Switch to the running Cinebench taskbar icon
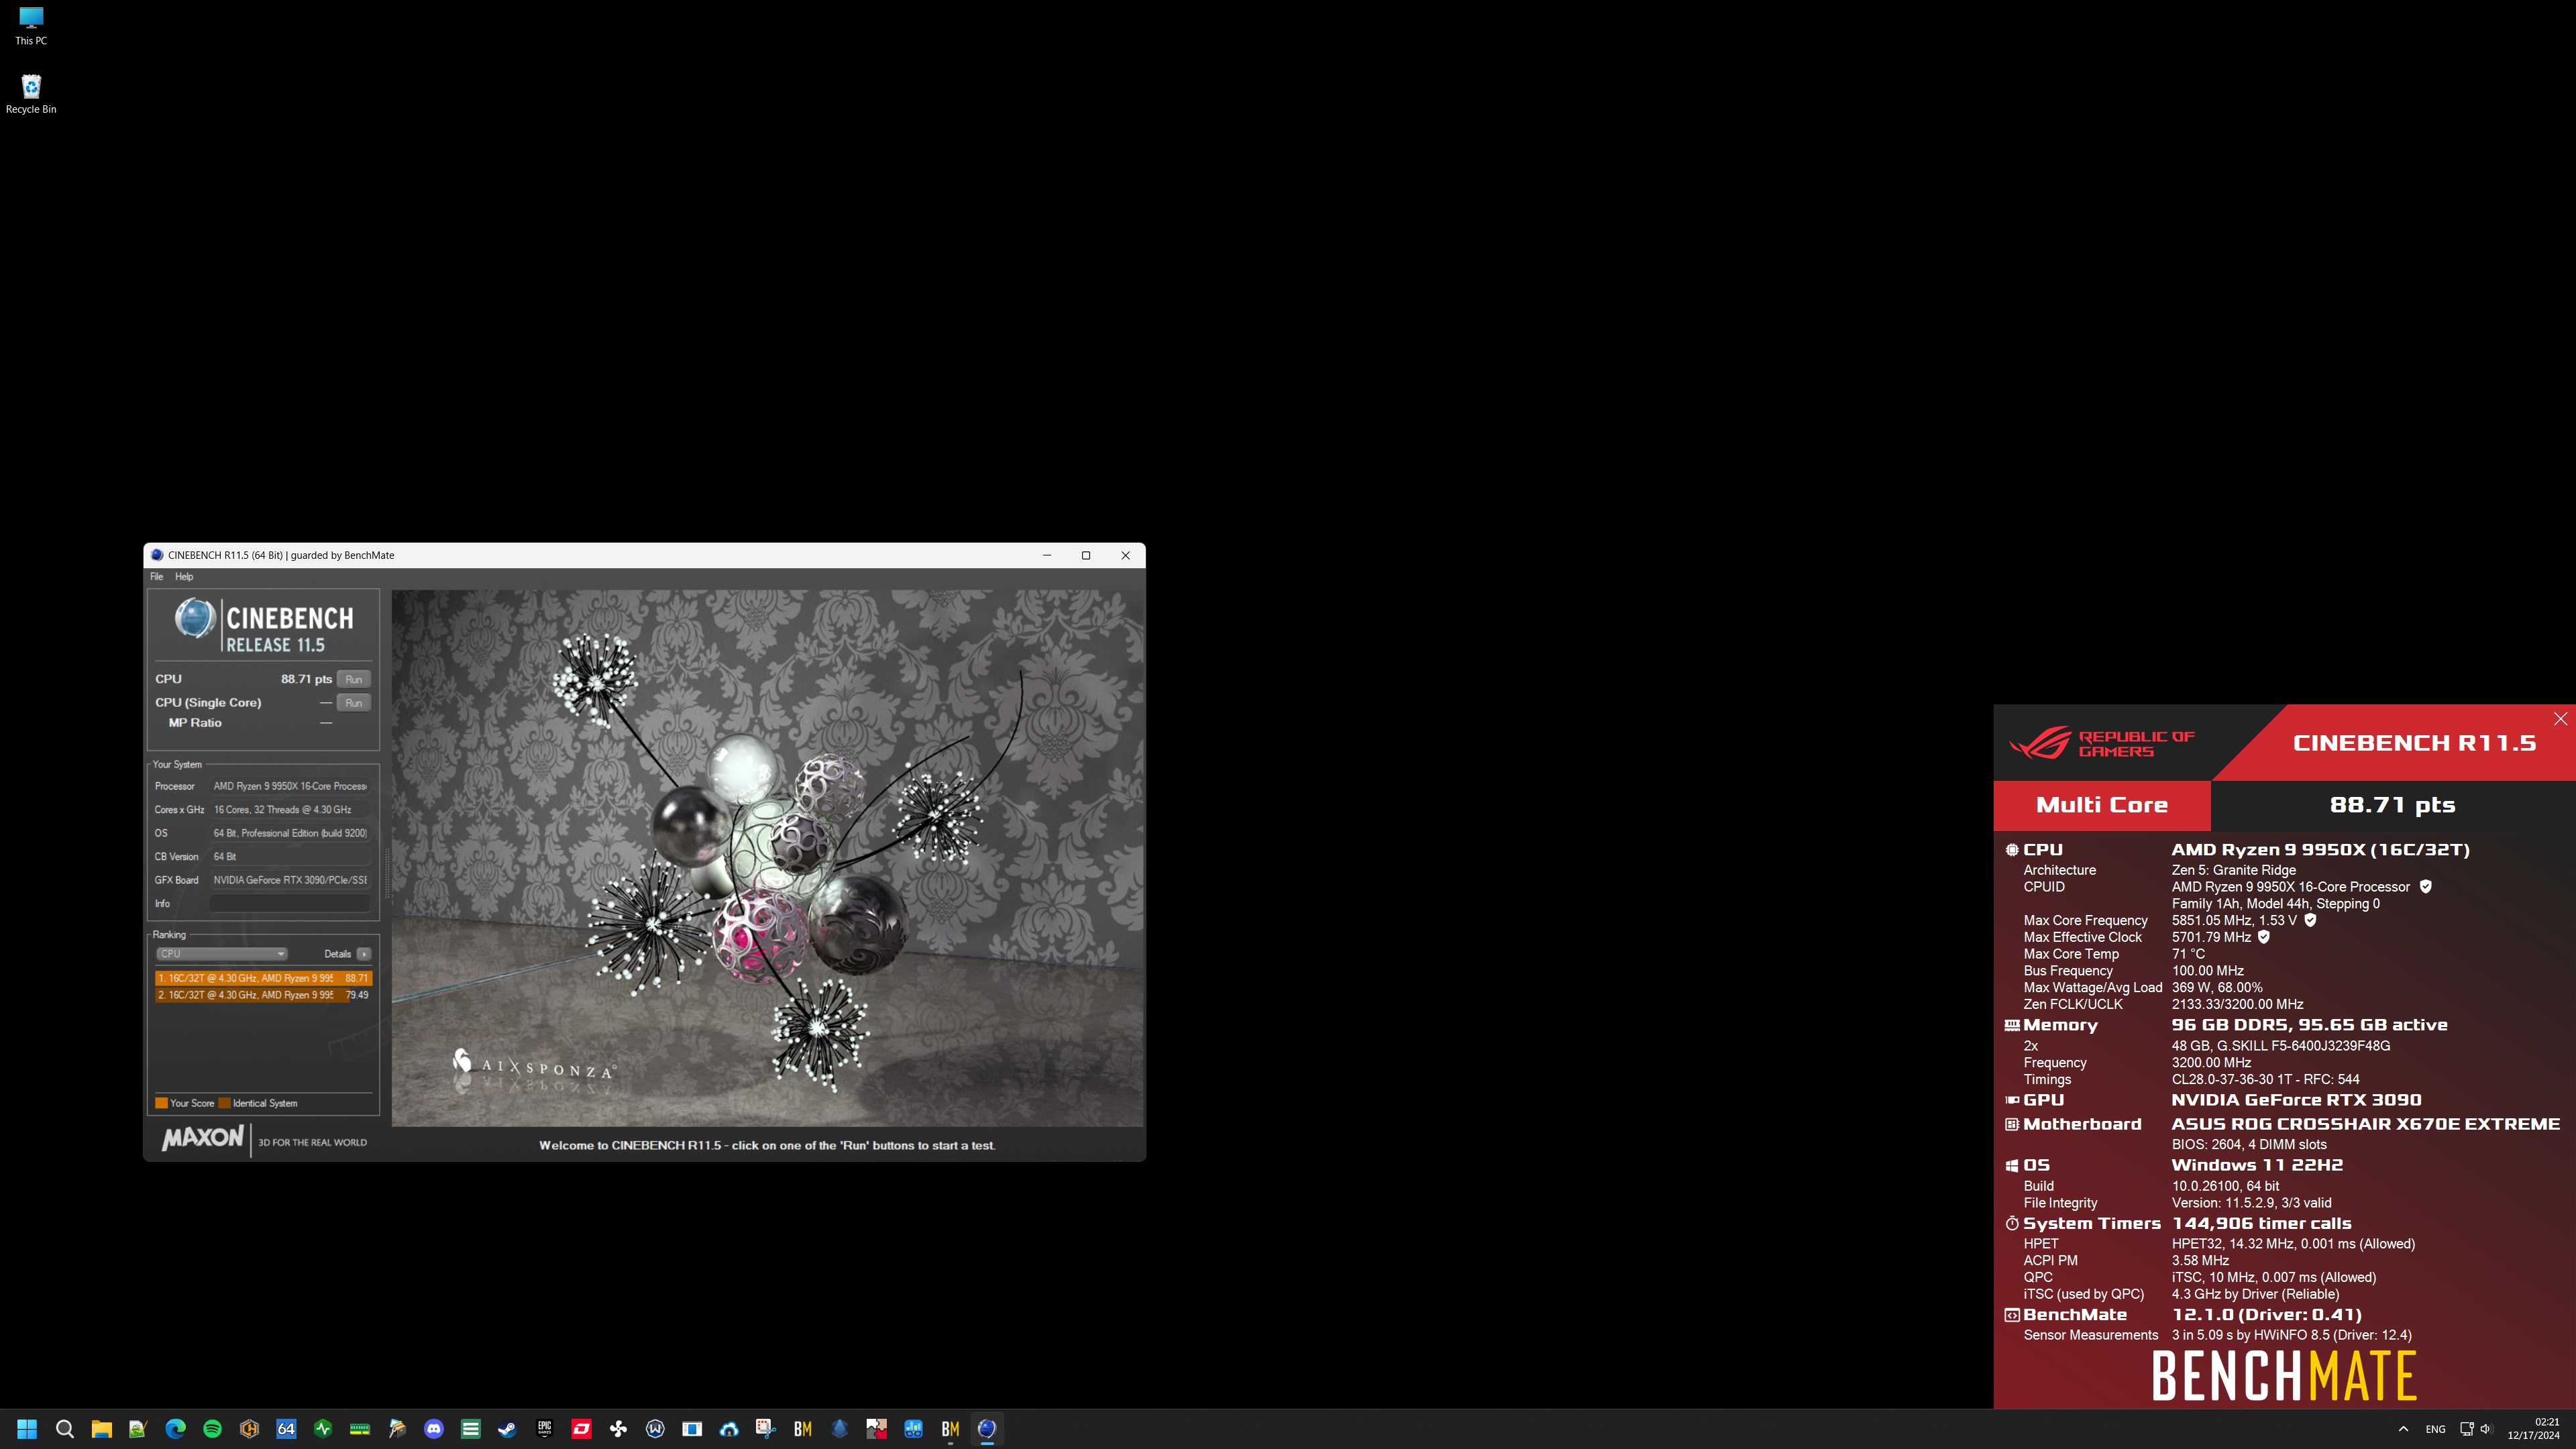Image resolution: width=2576 pixels, height=1449 pixels. click(987, 1429)
